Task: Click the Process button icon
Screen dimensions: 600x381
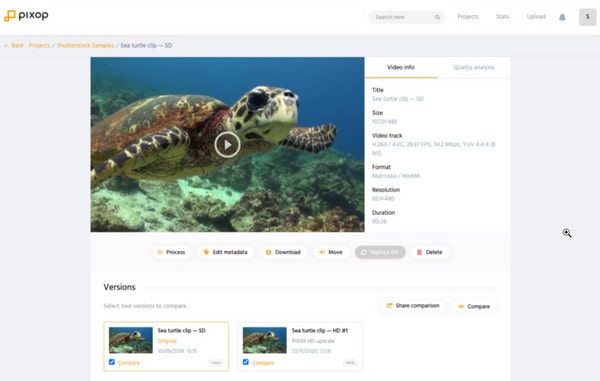Action: (x=160, y=252)
